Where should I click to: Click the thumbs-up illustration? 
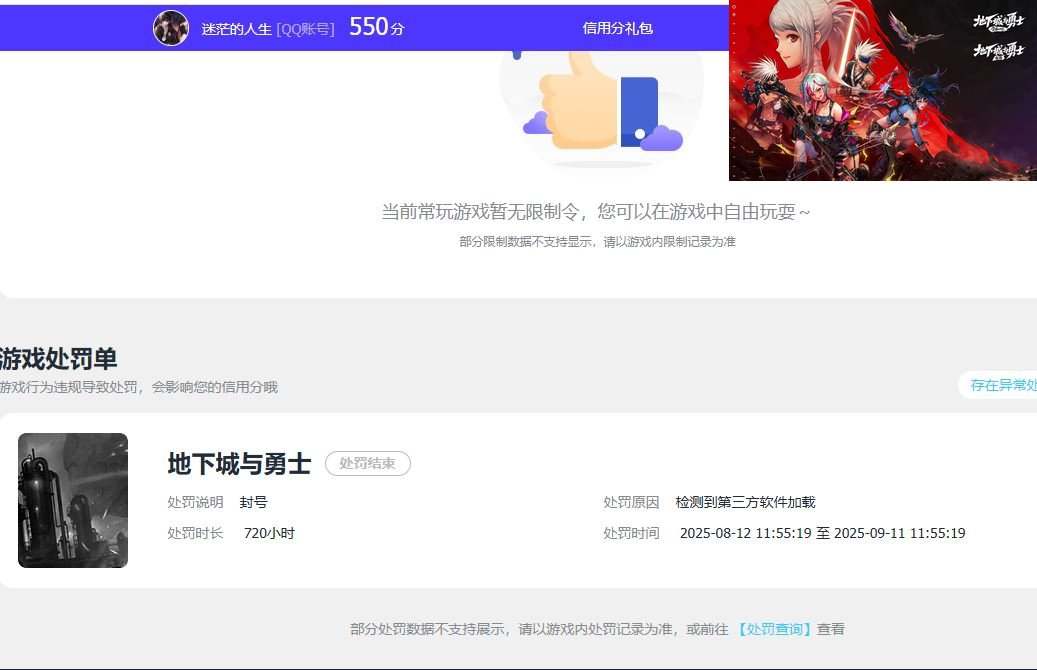602,109
